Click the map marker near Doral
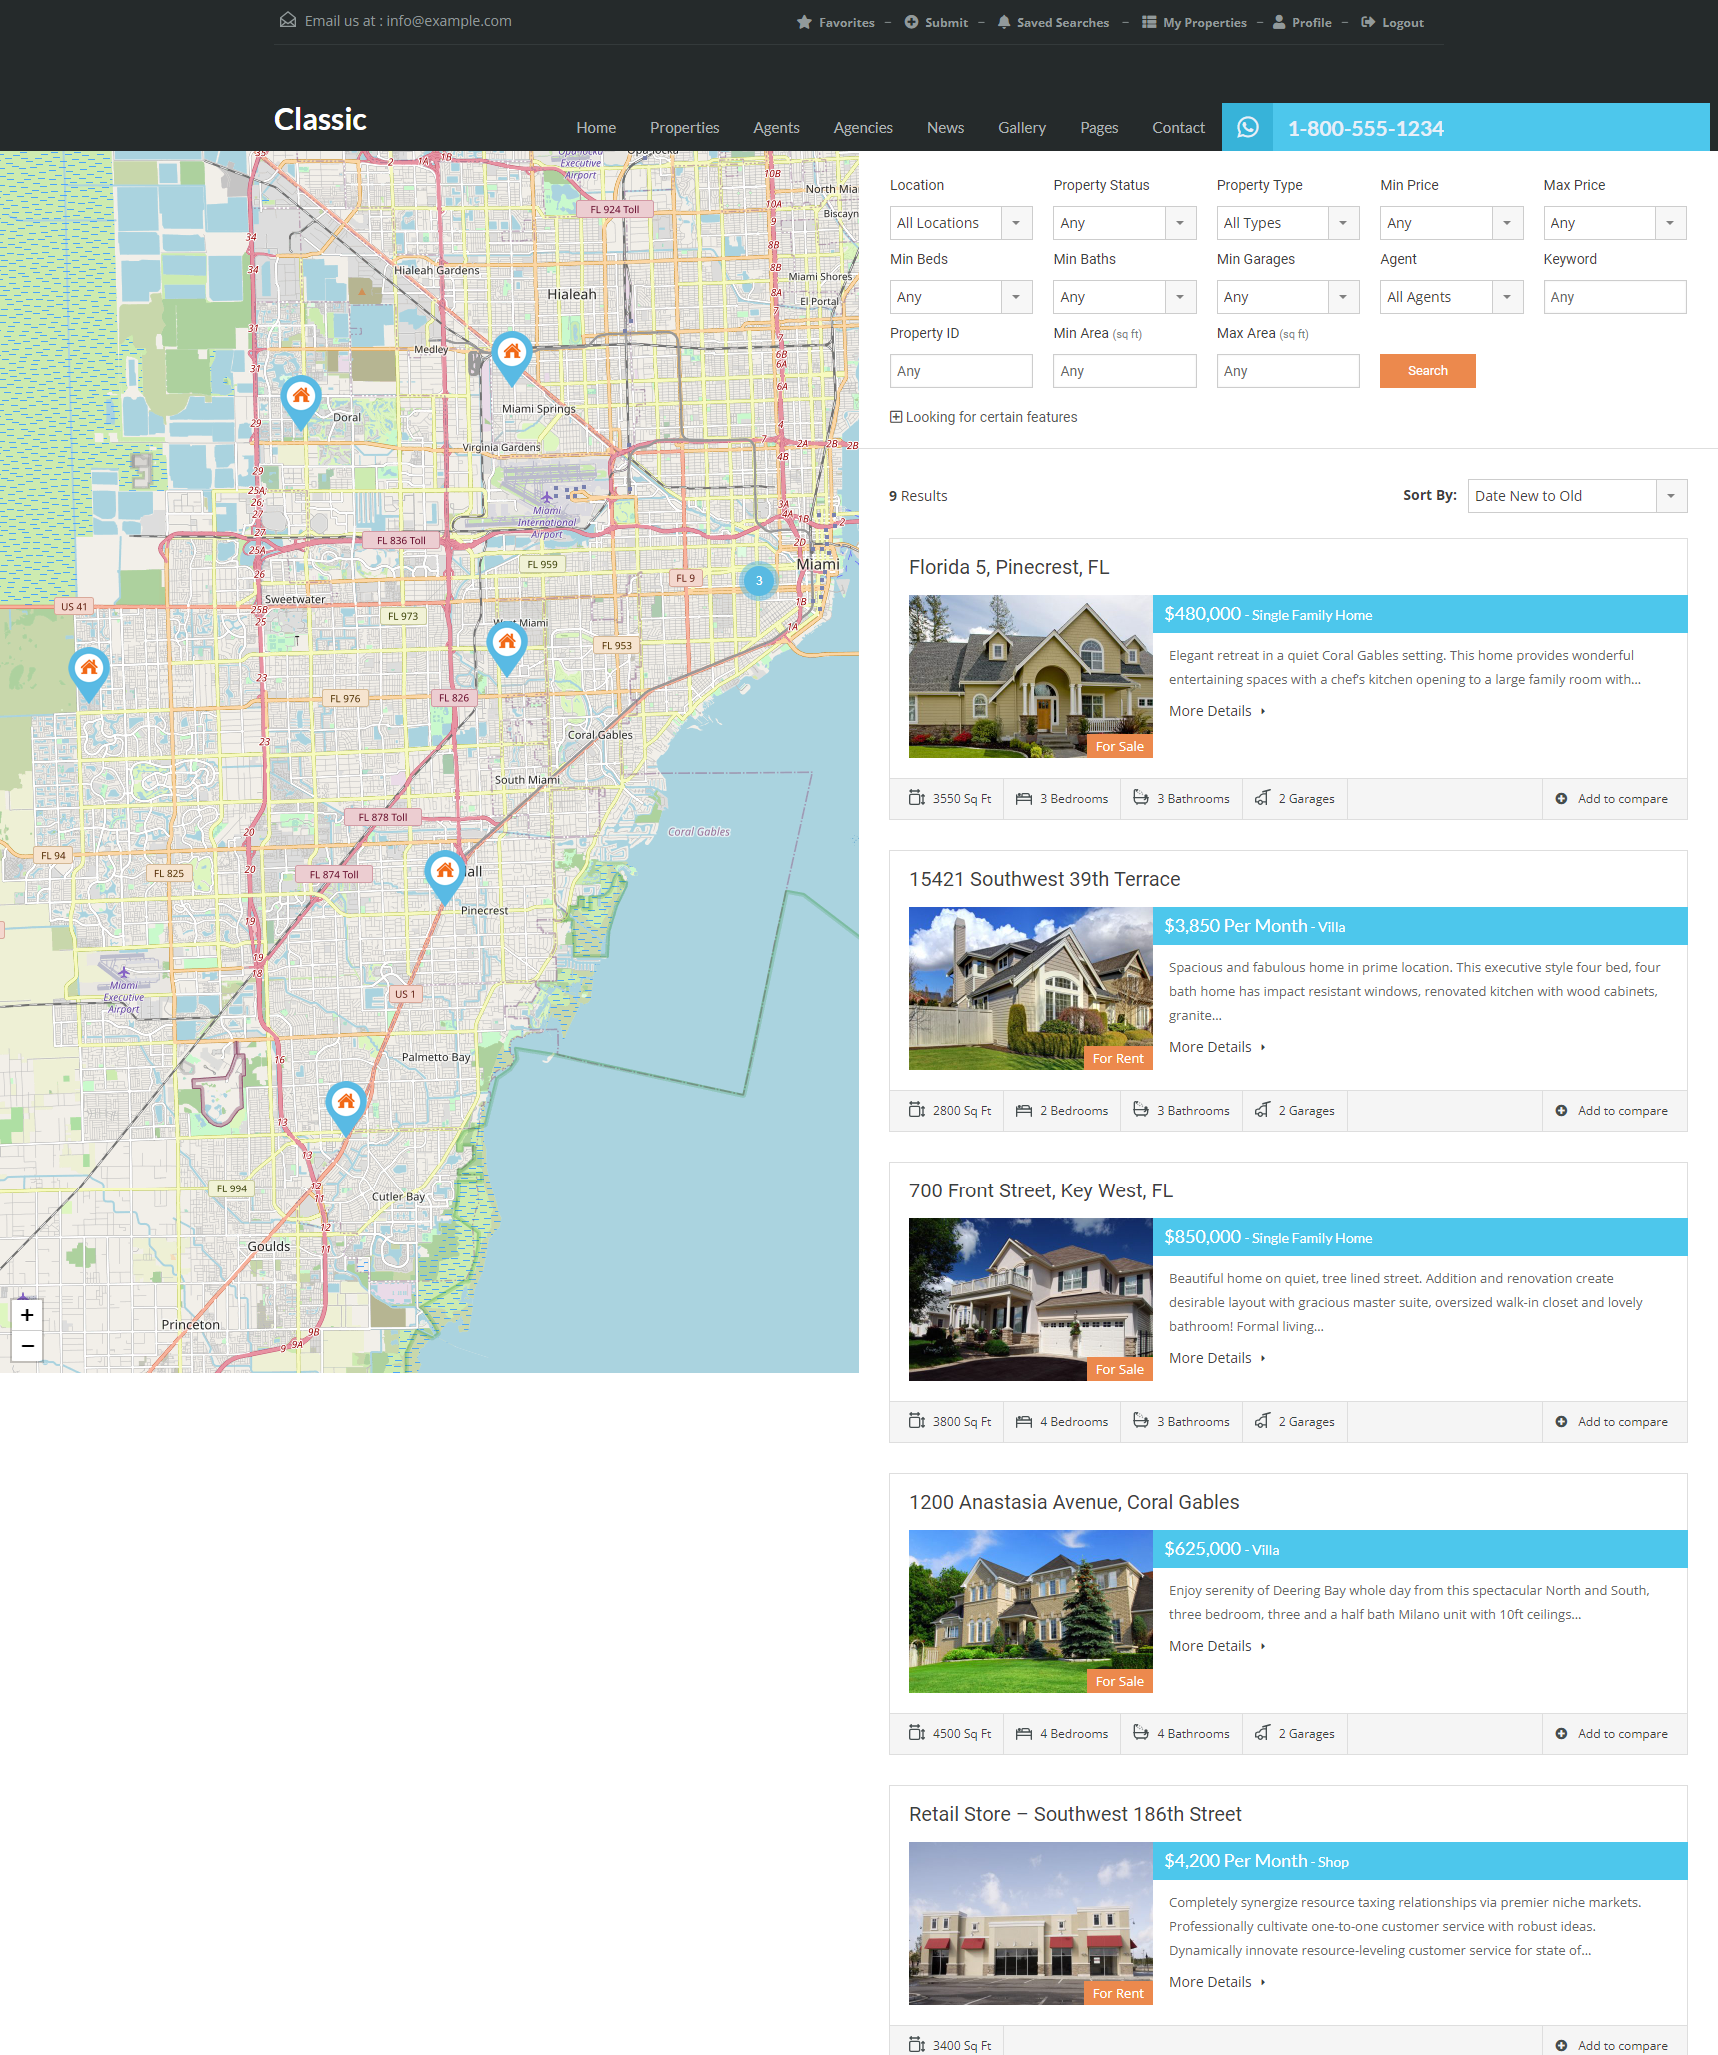The height and width of the screenshot is (2055, 1718). [x=301, y=402]
